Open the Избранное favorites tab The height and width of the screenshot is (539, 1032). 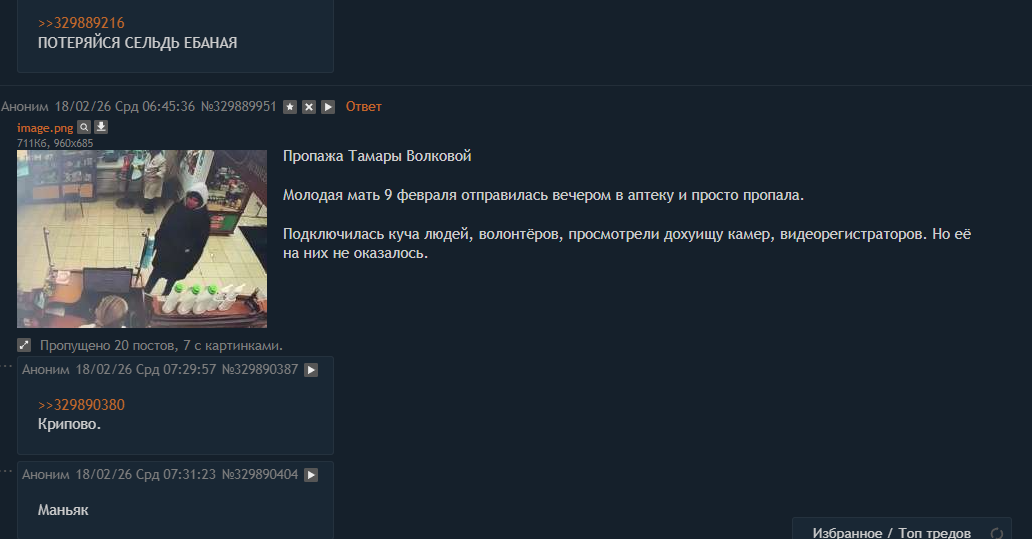(x=847, y=533)
